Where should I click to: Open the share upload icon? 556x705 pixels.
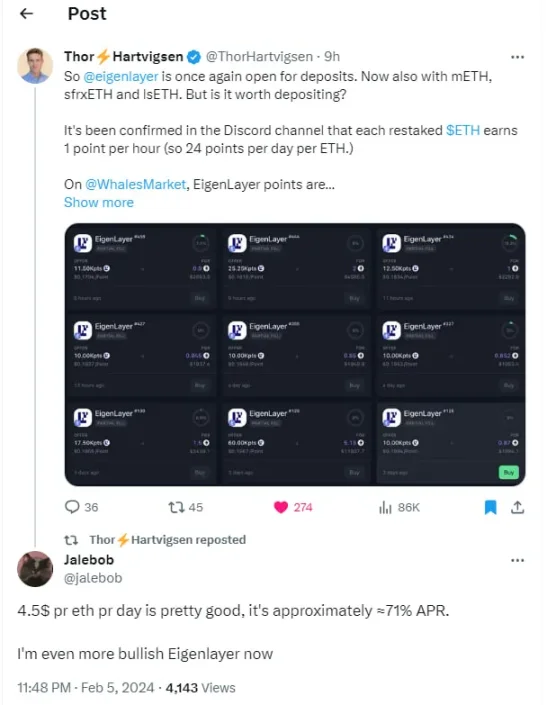(517, 507)
